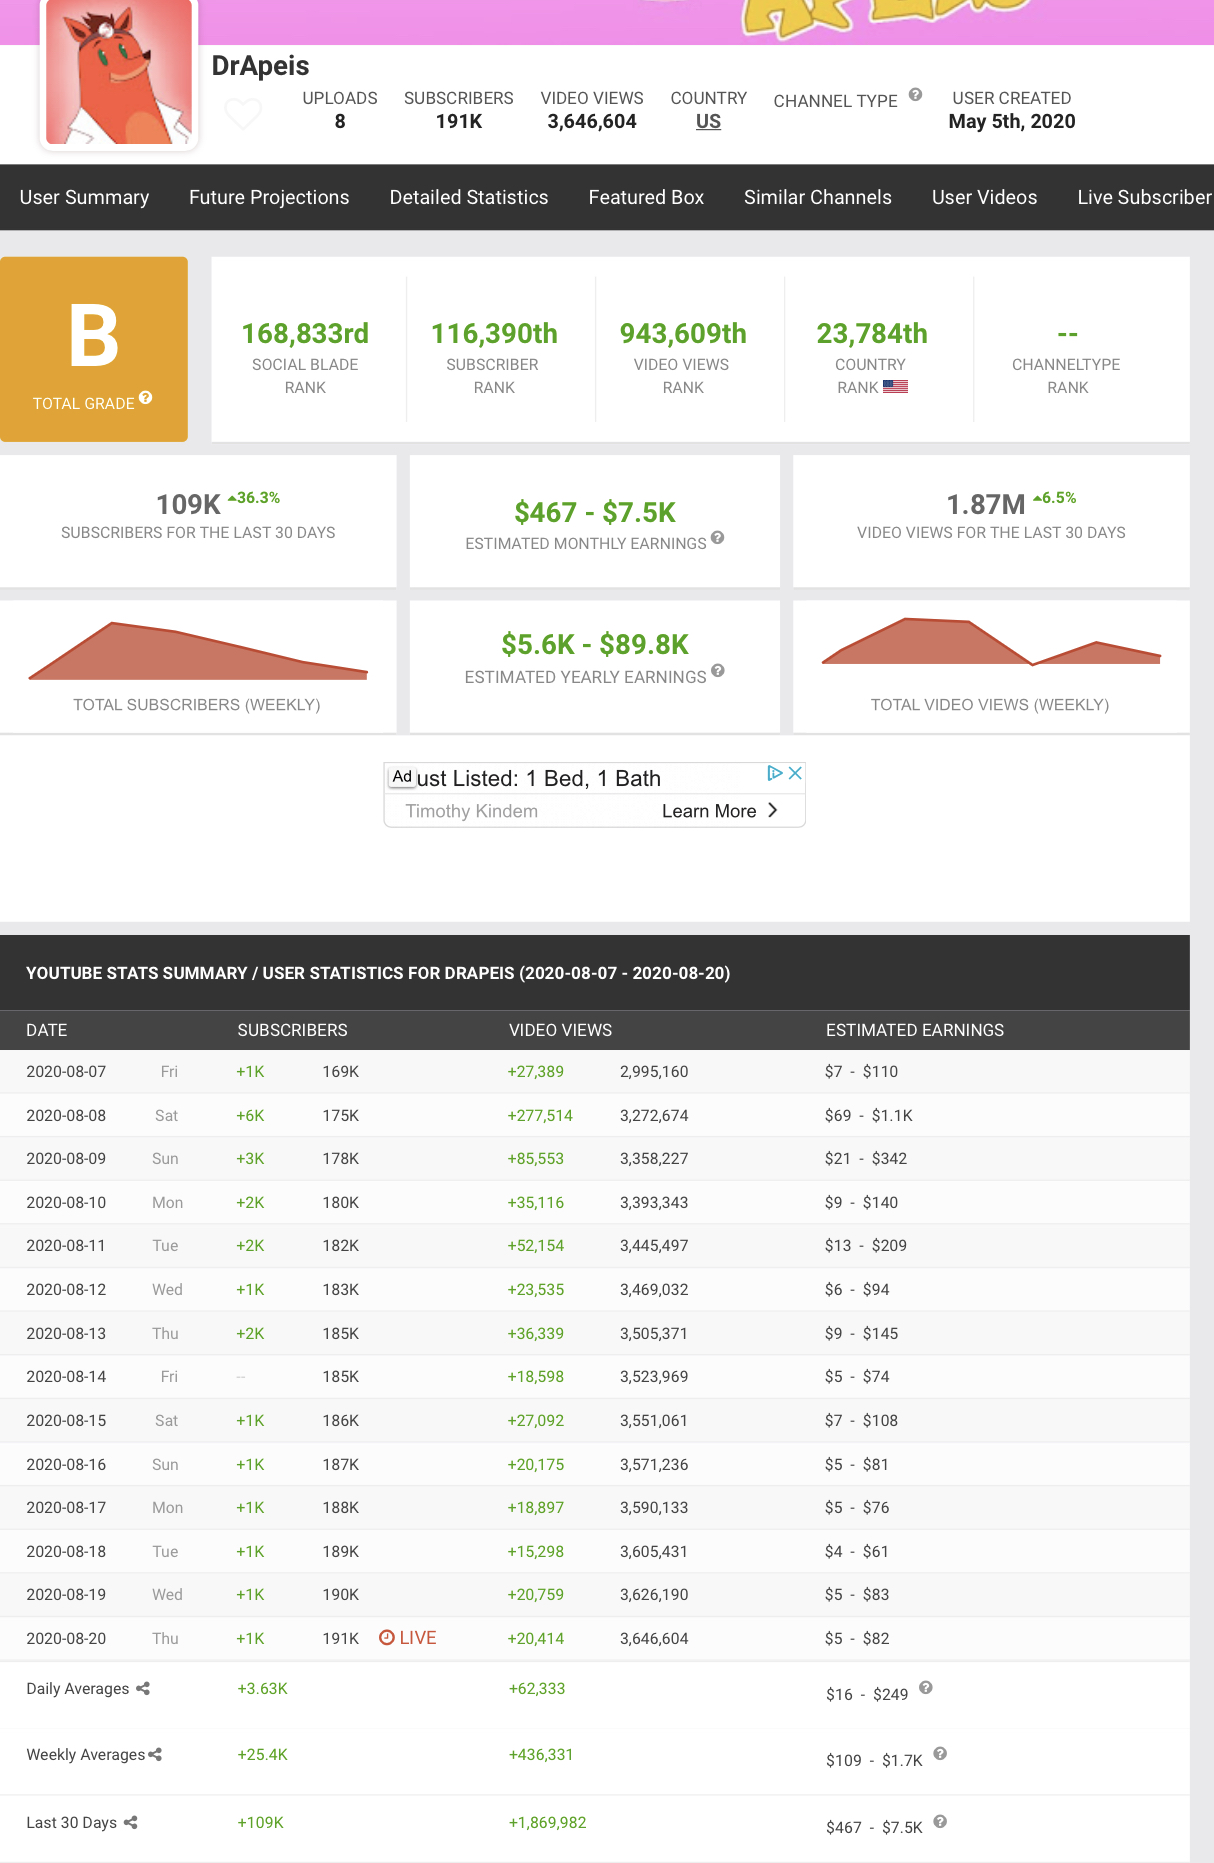The width and height of the screenshot is (1214, 1863).
Task: Click the DATE column header
Action: click(47, 1030)
